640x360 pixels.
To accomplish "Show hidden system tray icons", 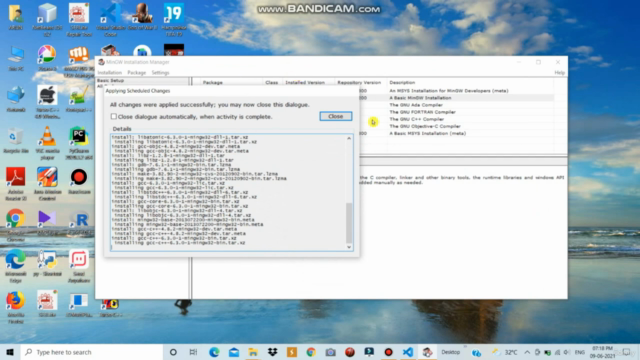I will (527, 352).
